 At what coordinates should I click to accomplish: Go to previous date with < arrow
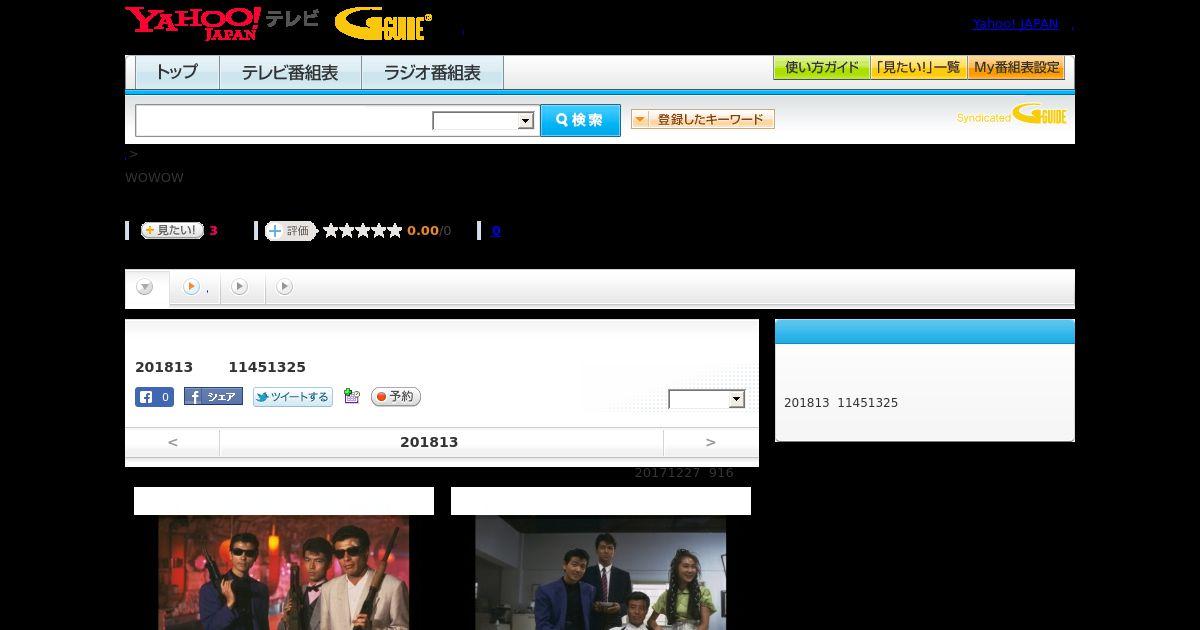pos(172,442)
